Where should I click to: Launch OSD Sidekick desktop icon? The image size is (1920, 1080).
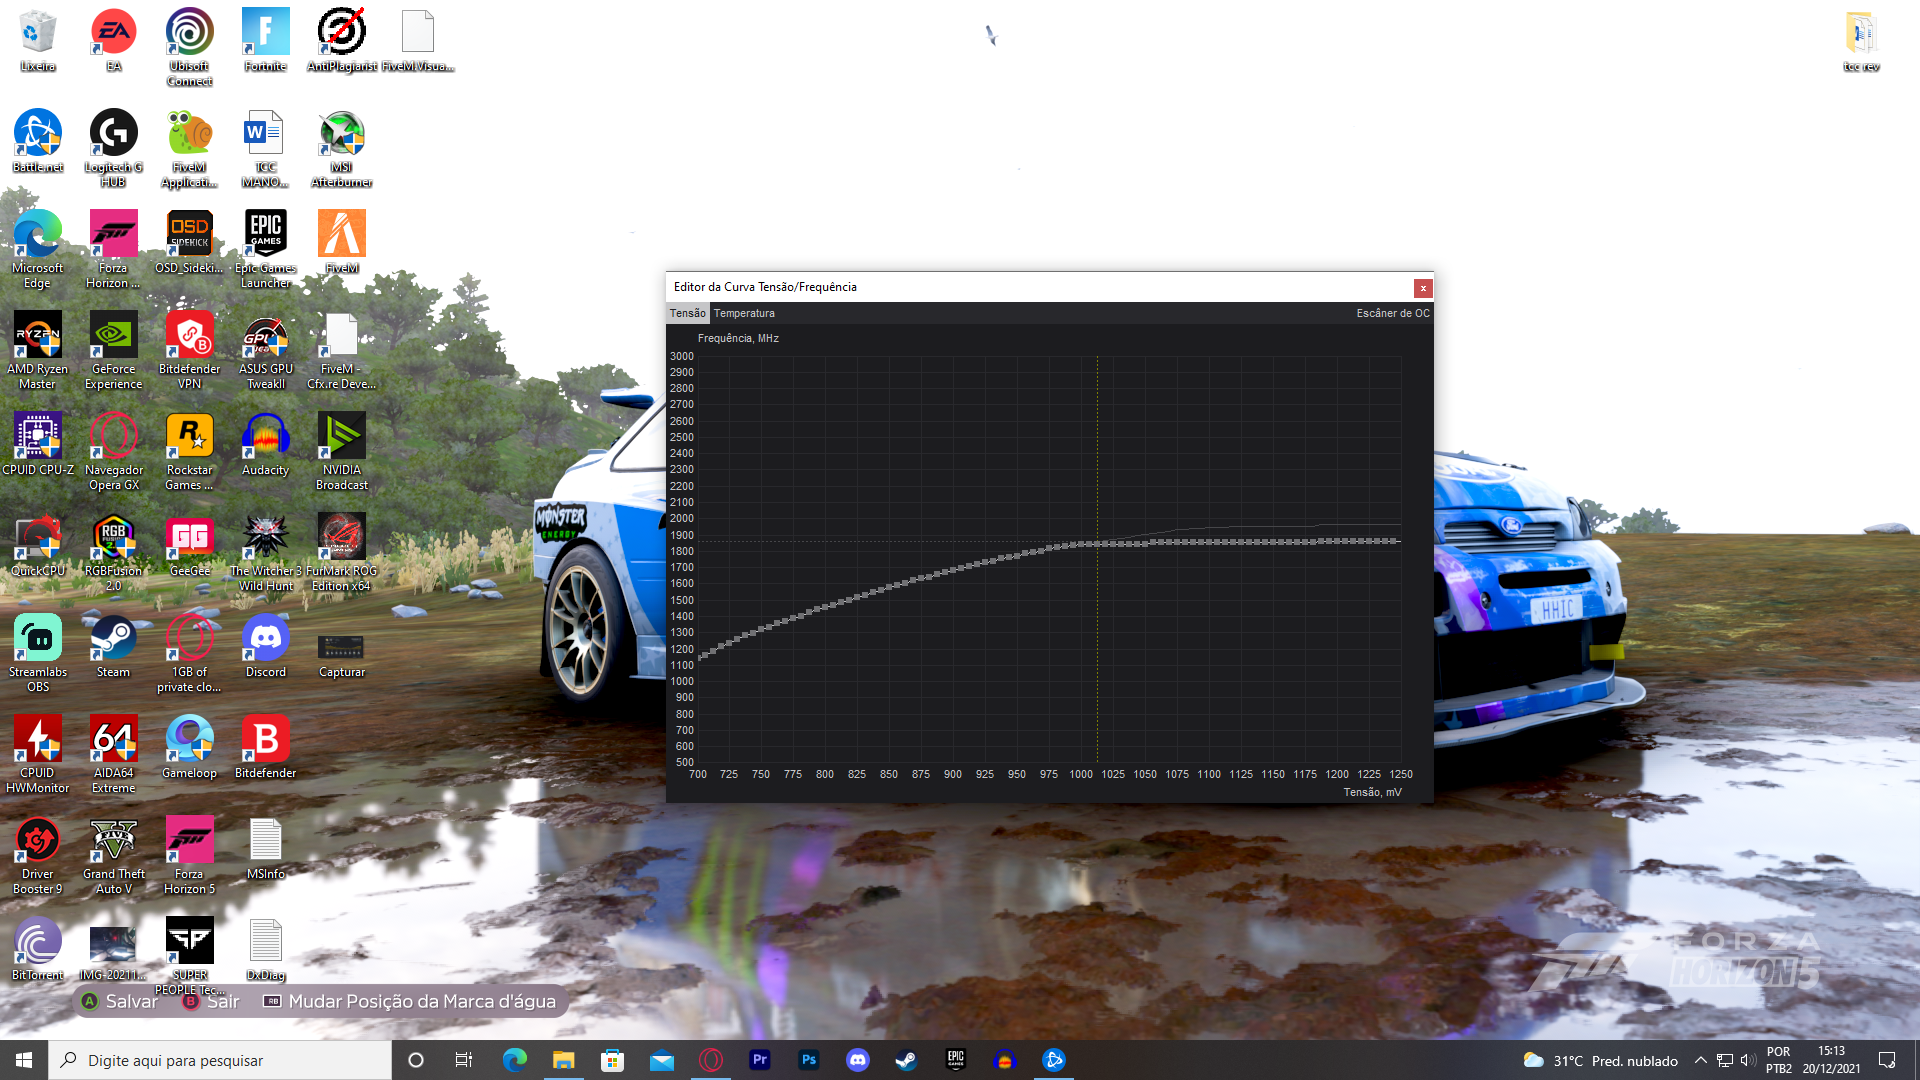(x=190, y=242)
